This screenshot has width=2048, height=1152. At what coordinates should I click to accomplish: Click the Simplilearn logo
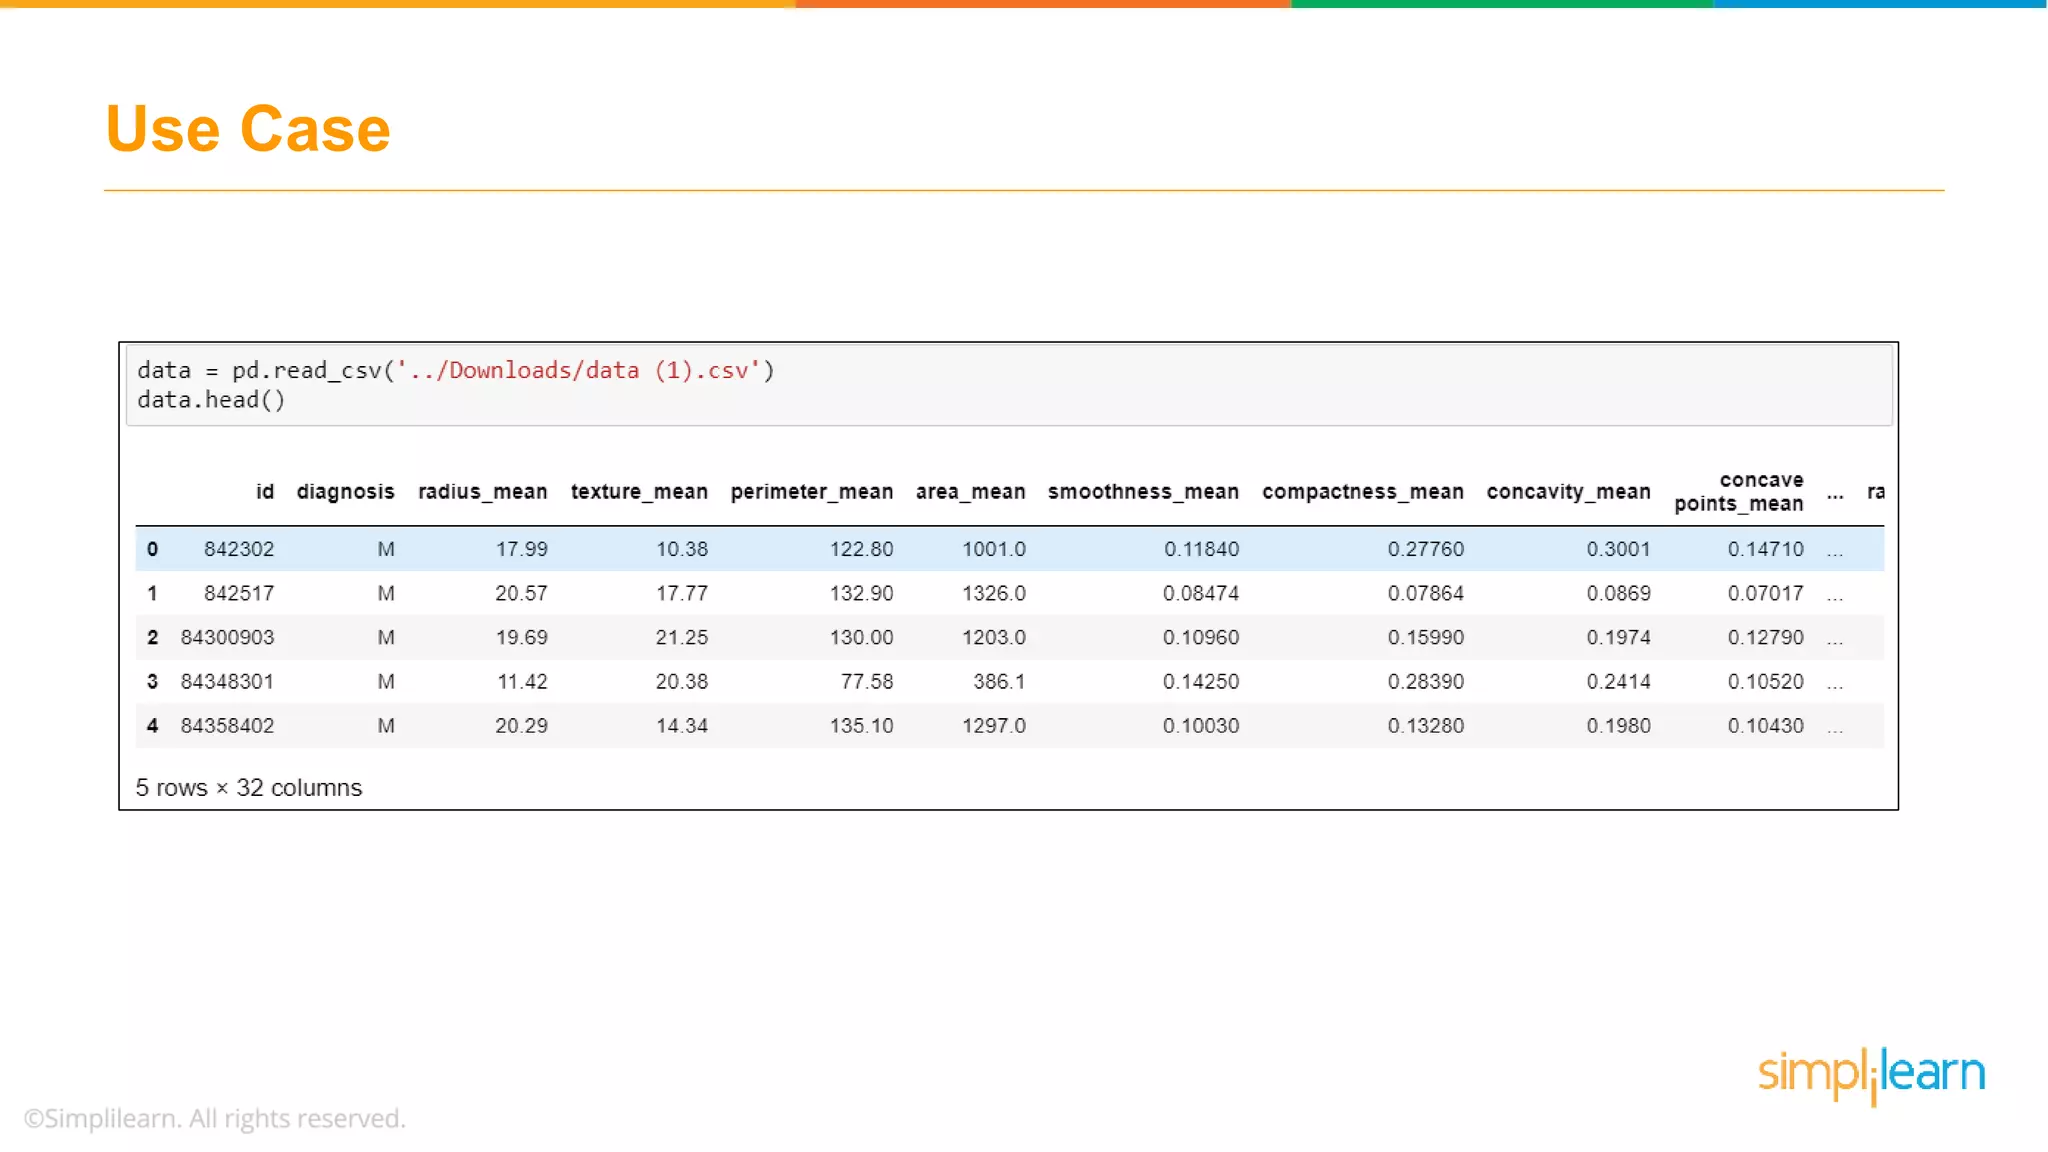(x=1871, y=1075)
